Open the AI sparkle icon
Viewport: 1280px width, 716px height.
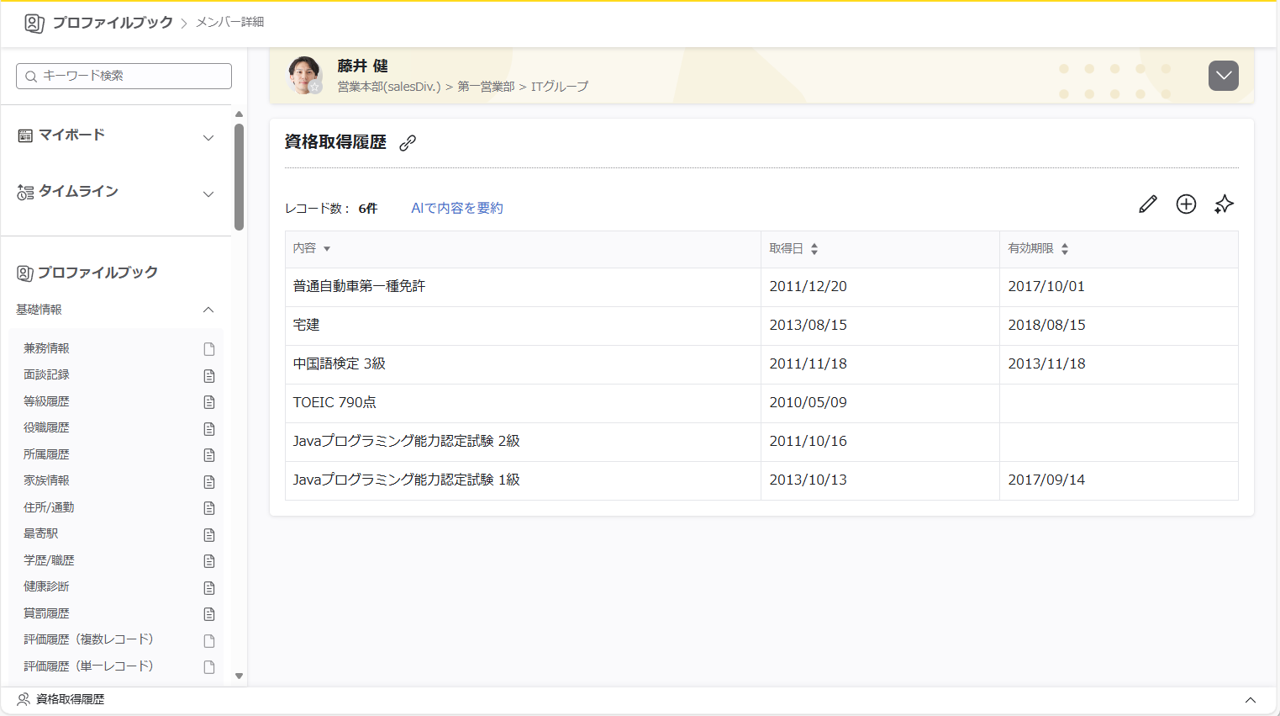[1224, 204]
